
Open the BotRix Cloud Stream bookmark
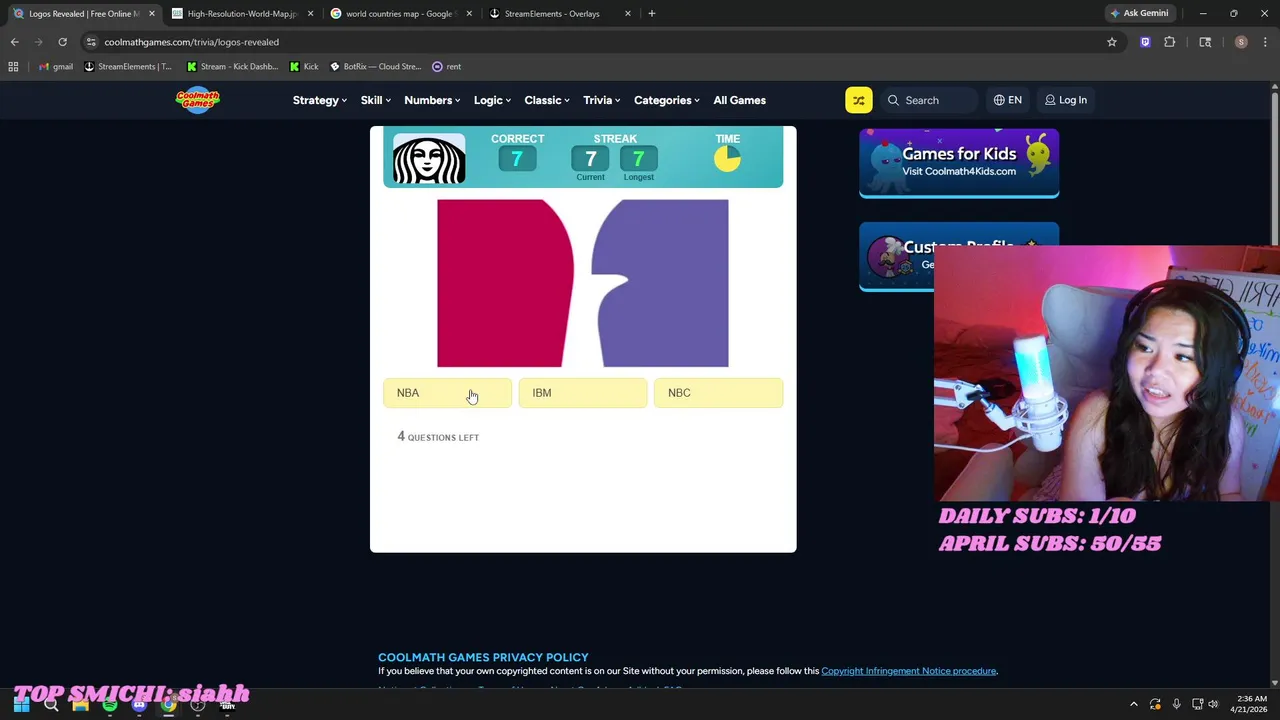pos(376,67)
